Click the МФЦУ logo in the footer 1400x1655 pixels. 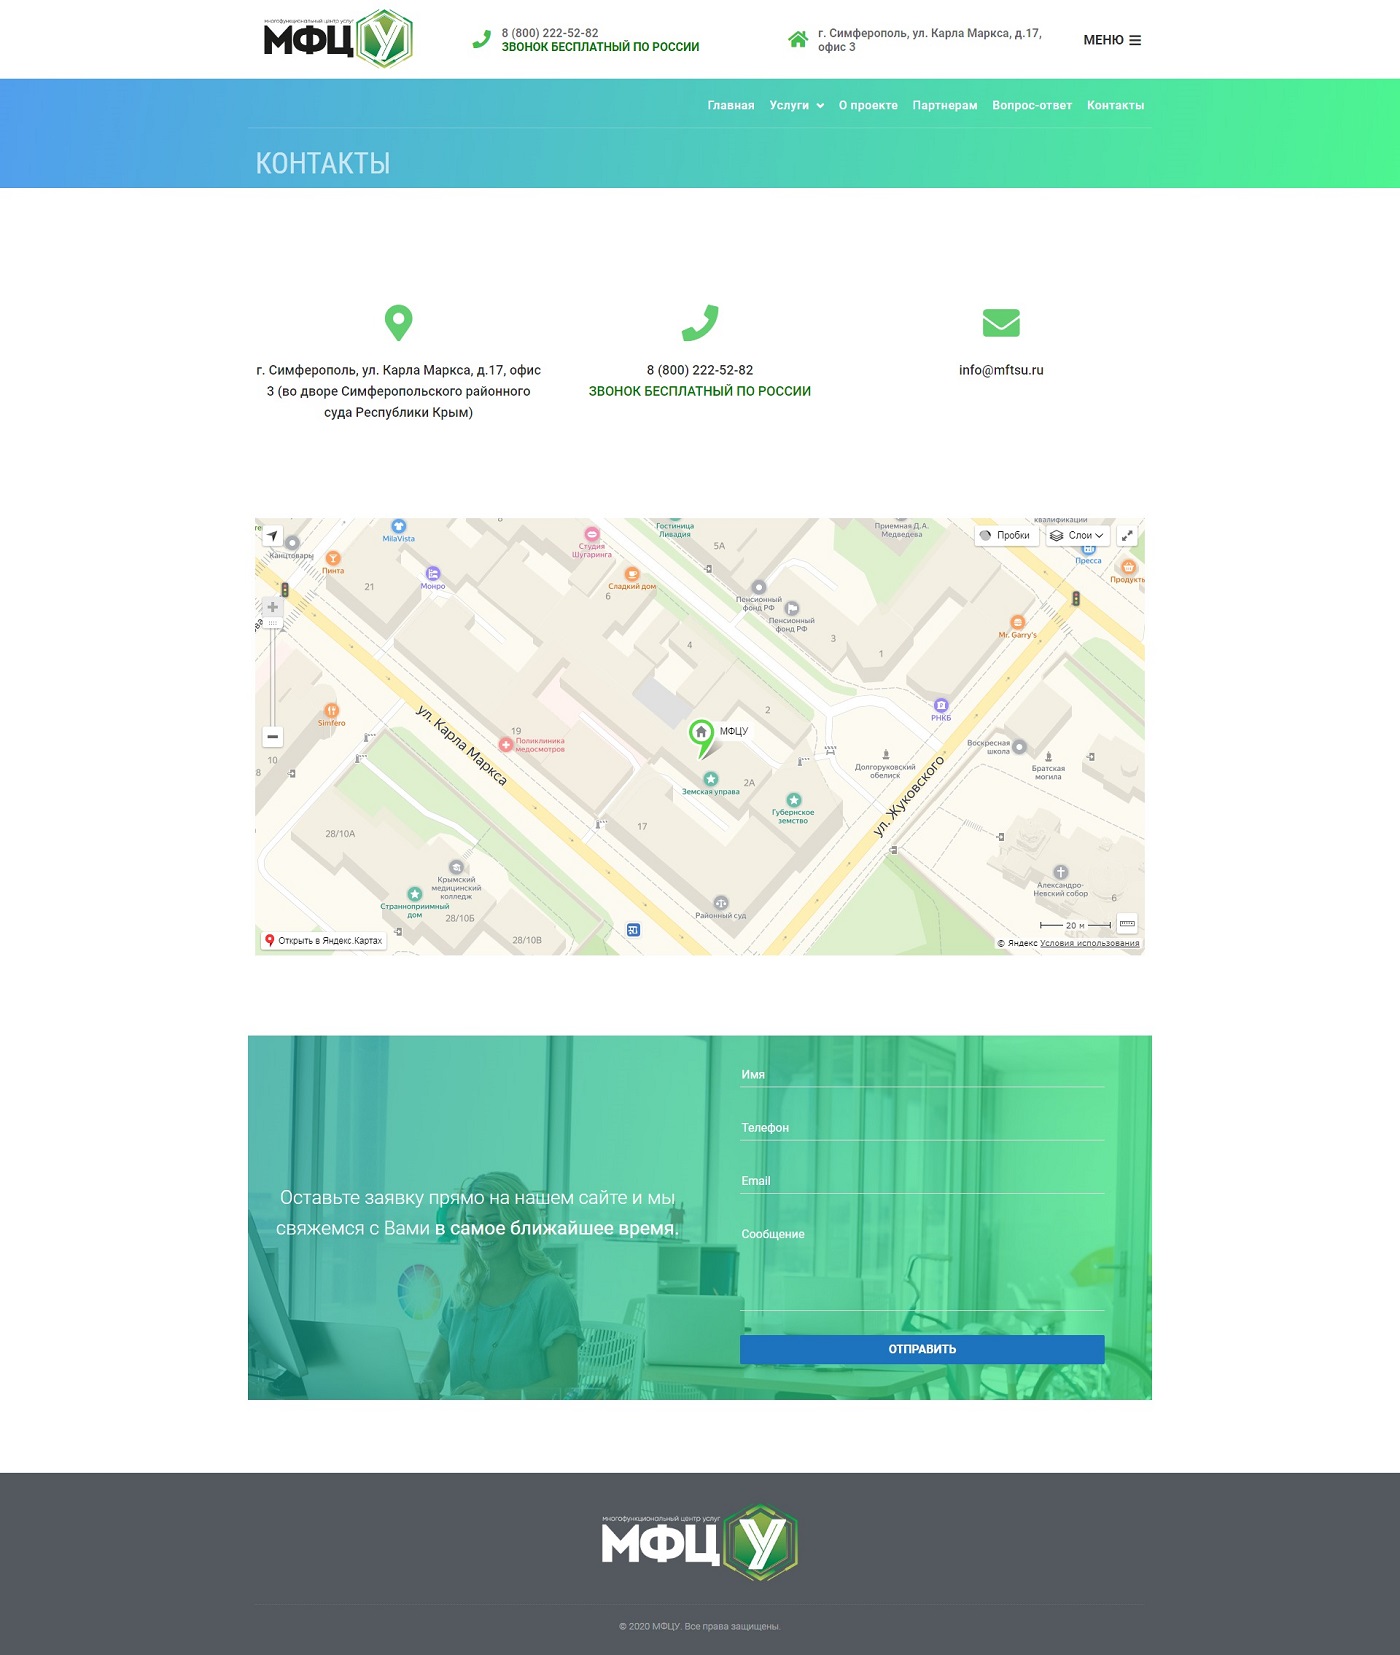[x=700, y=1542]
